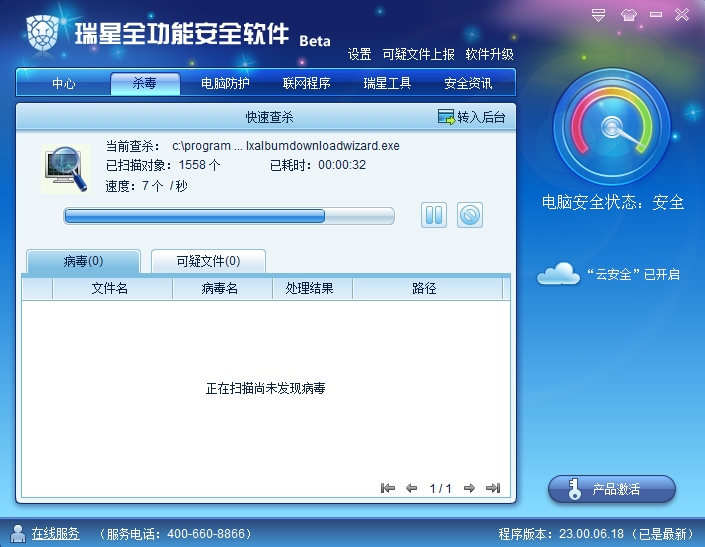Click the scanning computer magnifier icon

pyautogui.click(x=66, y=169)
